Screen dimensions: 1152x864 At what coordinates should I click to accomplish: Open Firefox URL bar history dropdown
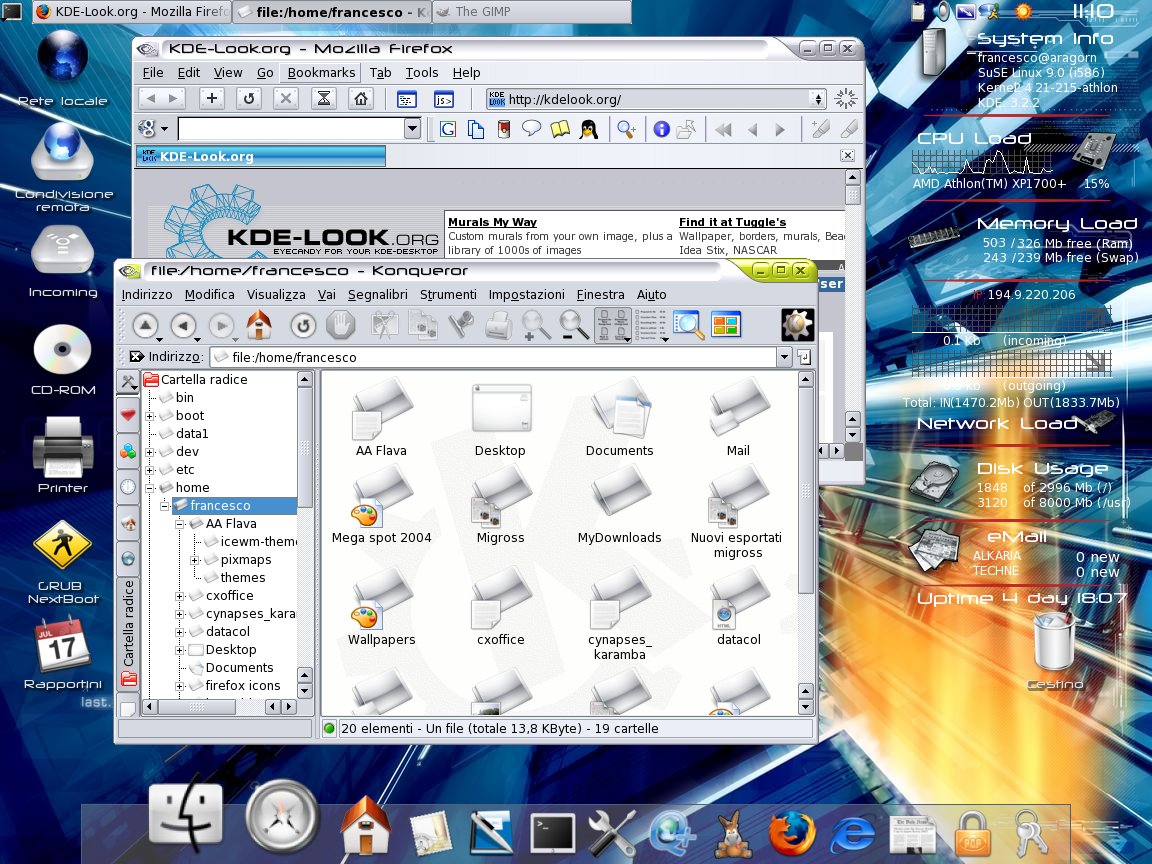[x=817, y=99]
